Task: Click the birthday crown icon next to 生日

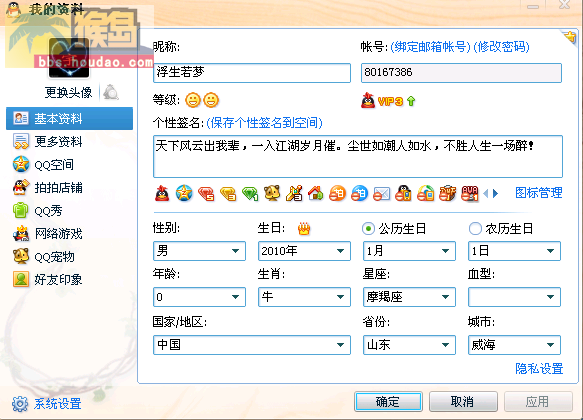Action: (304, 228)
